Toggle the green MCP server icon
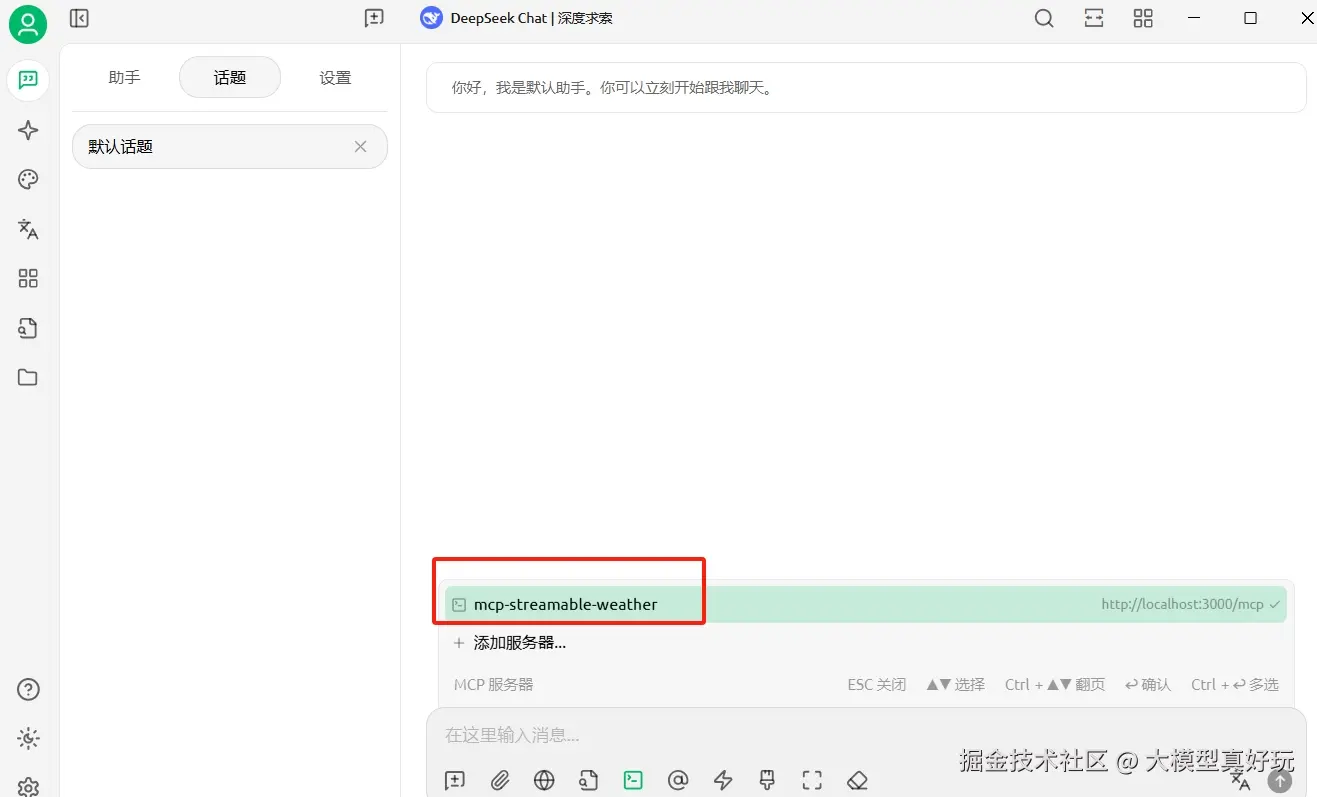The height and width of the screenshot is (797, 1317). coord(633,780)
